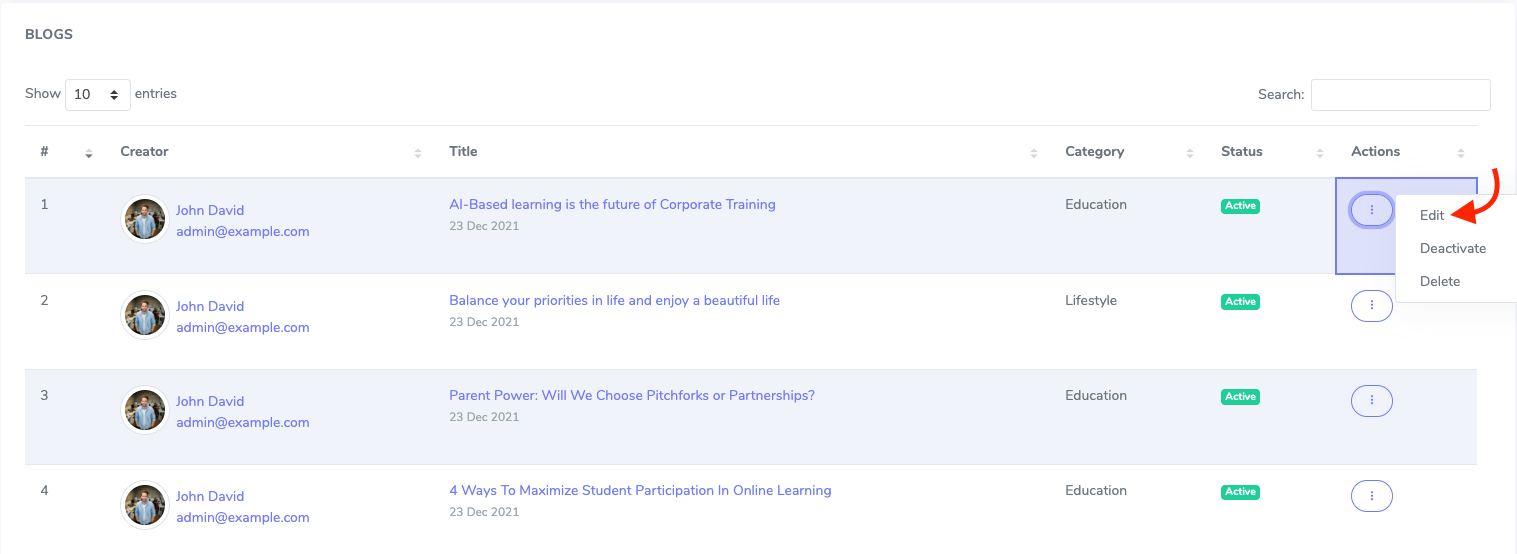Image resolution: width=1517 pixels, height=554 pixels.
Task: Open the 'Parent Power' blog title link
Action: pos(631,395)
